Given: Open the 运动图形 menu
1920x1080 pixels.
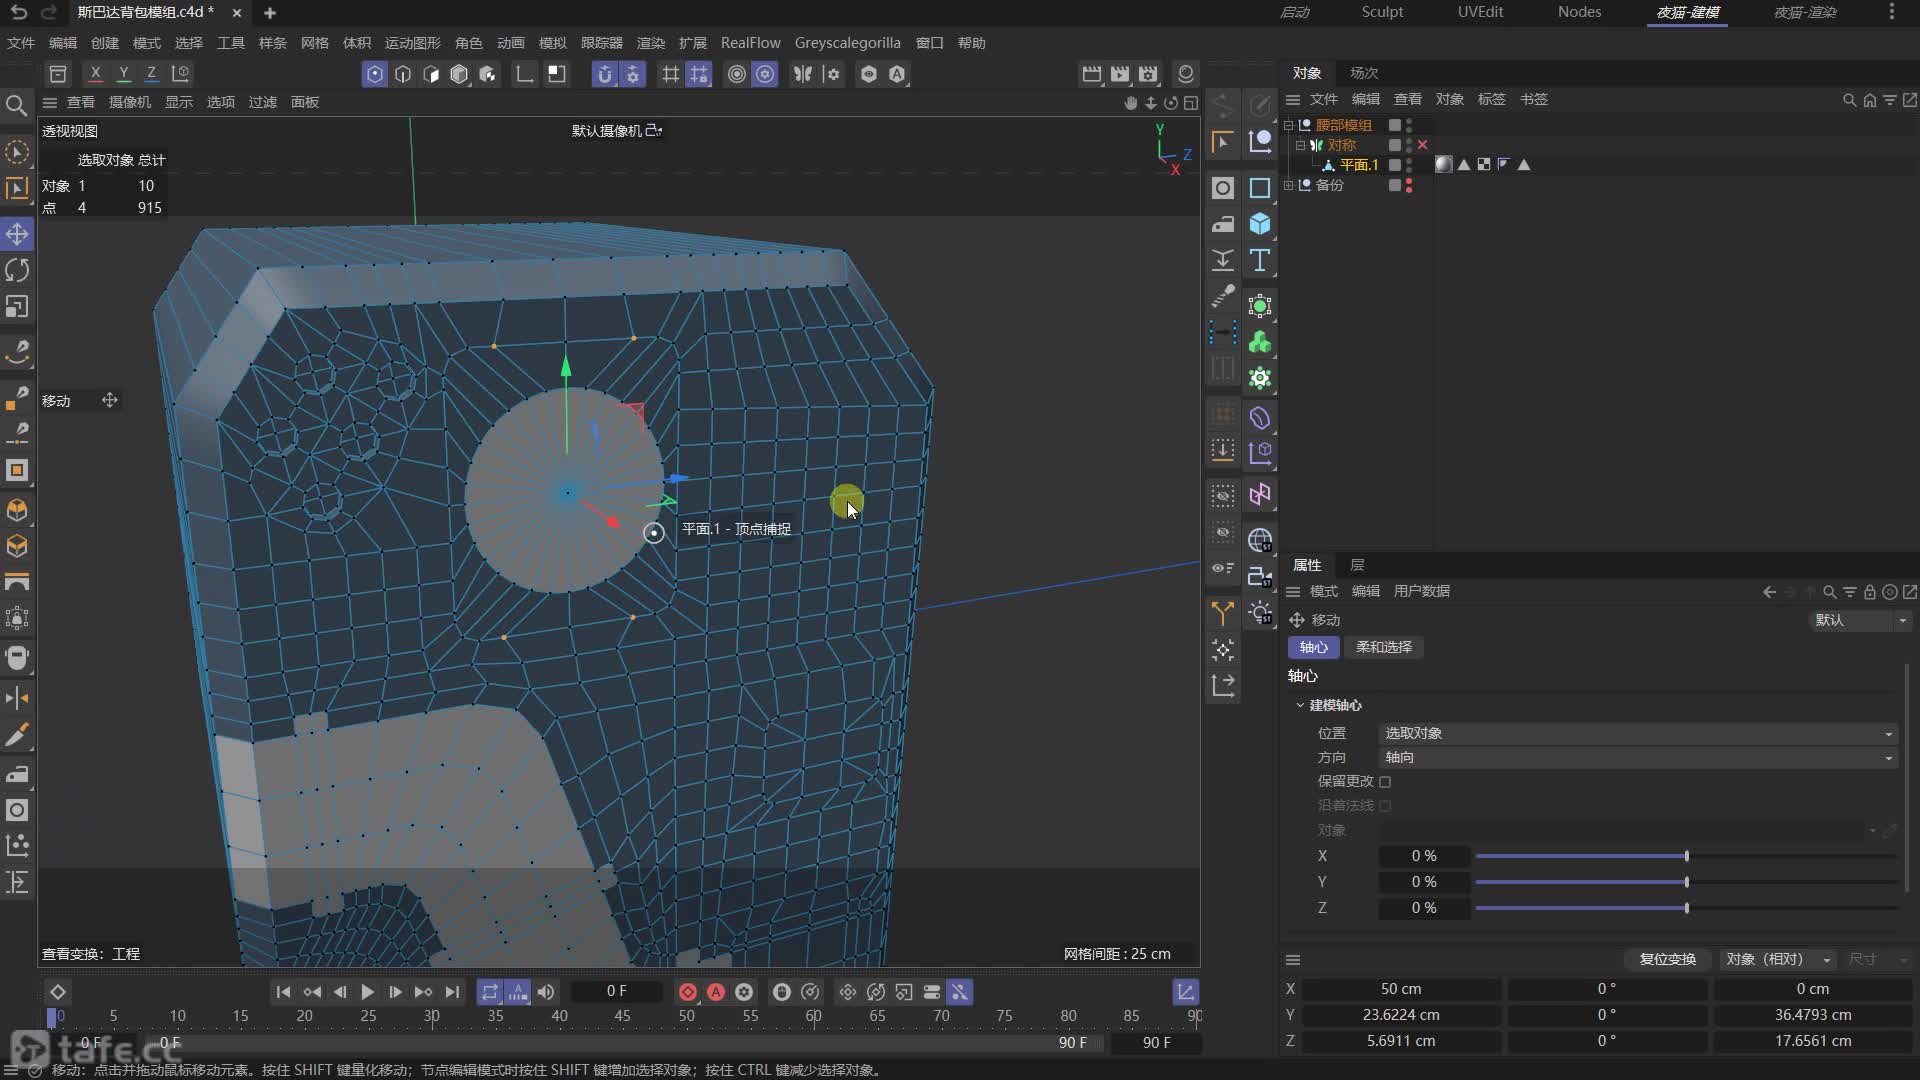Looking at the screenshot, I should coord(412,43).
